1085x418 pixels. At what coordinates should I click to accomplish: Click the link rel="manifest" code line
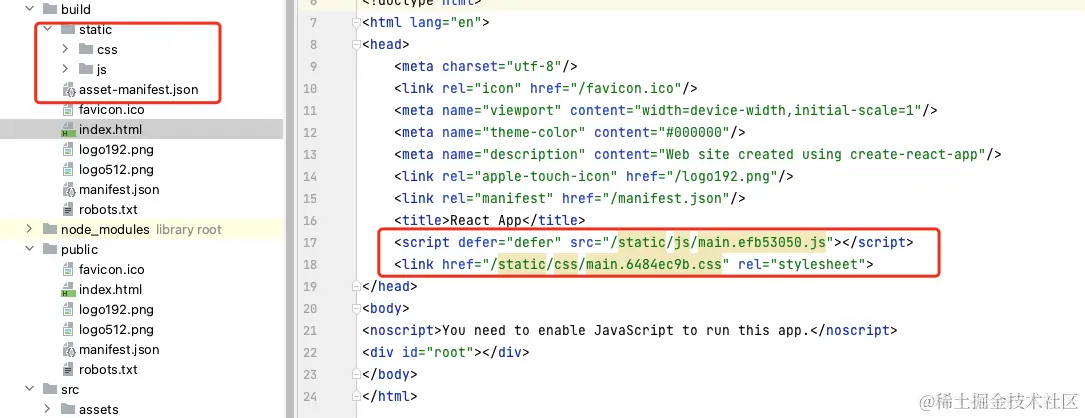click(569, 199)
